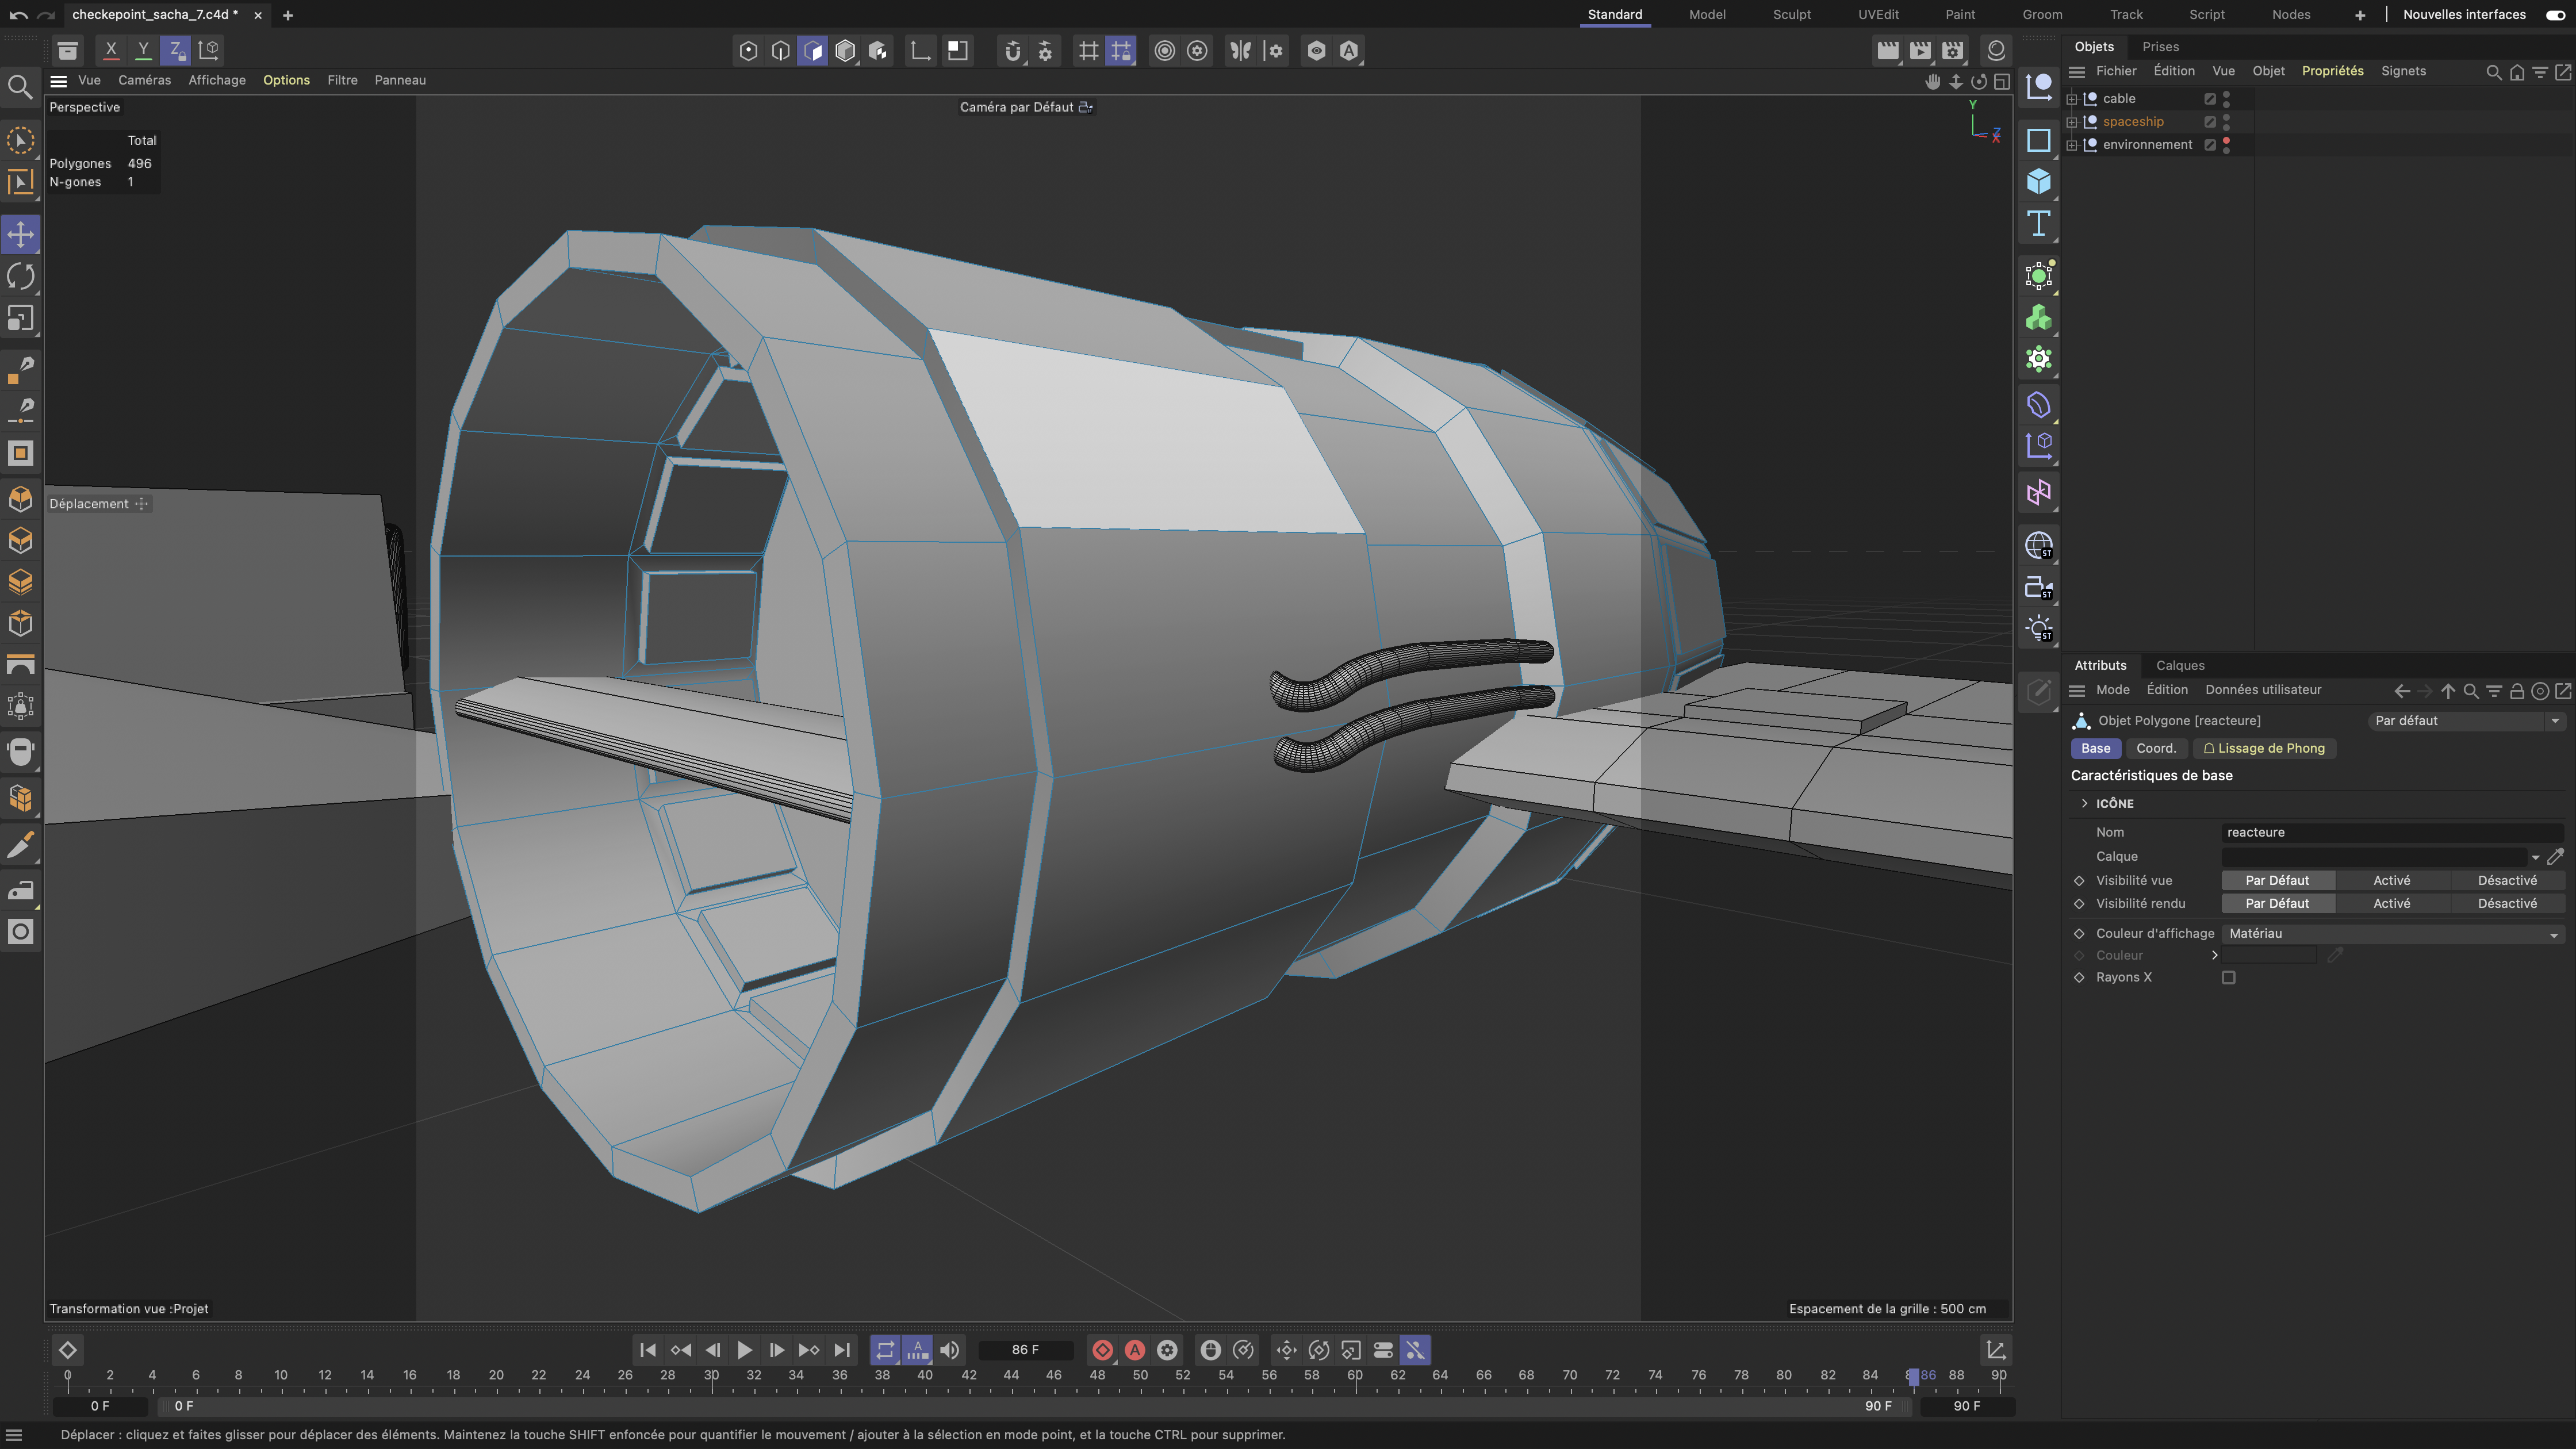Enable the Rayons X checkbox
The width and height of the screenshot is (2576, 1449).
2228,978
